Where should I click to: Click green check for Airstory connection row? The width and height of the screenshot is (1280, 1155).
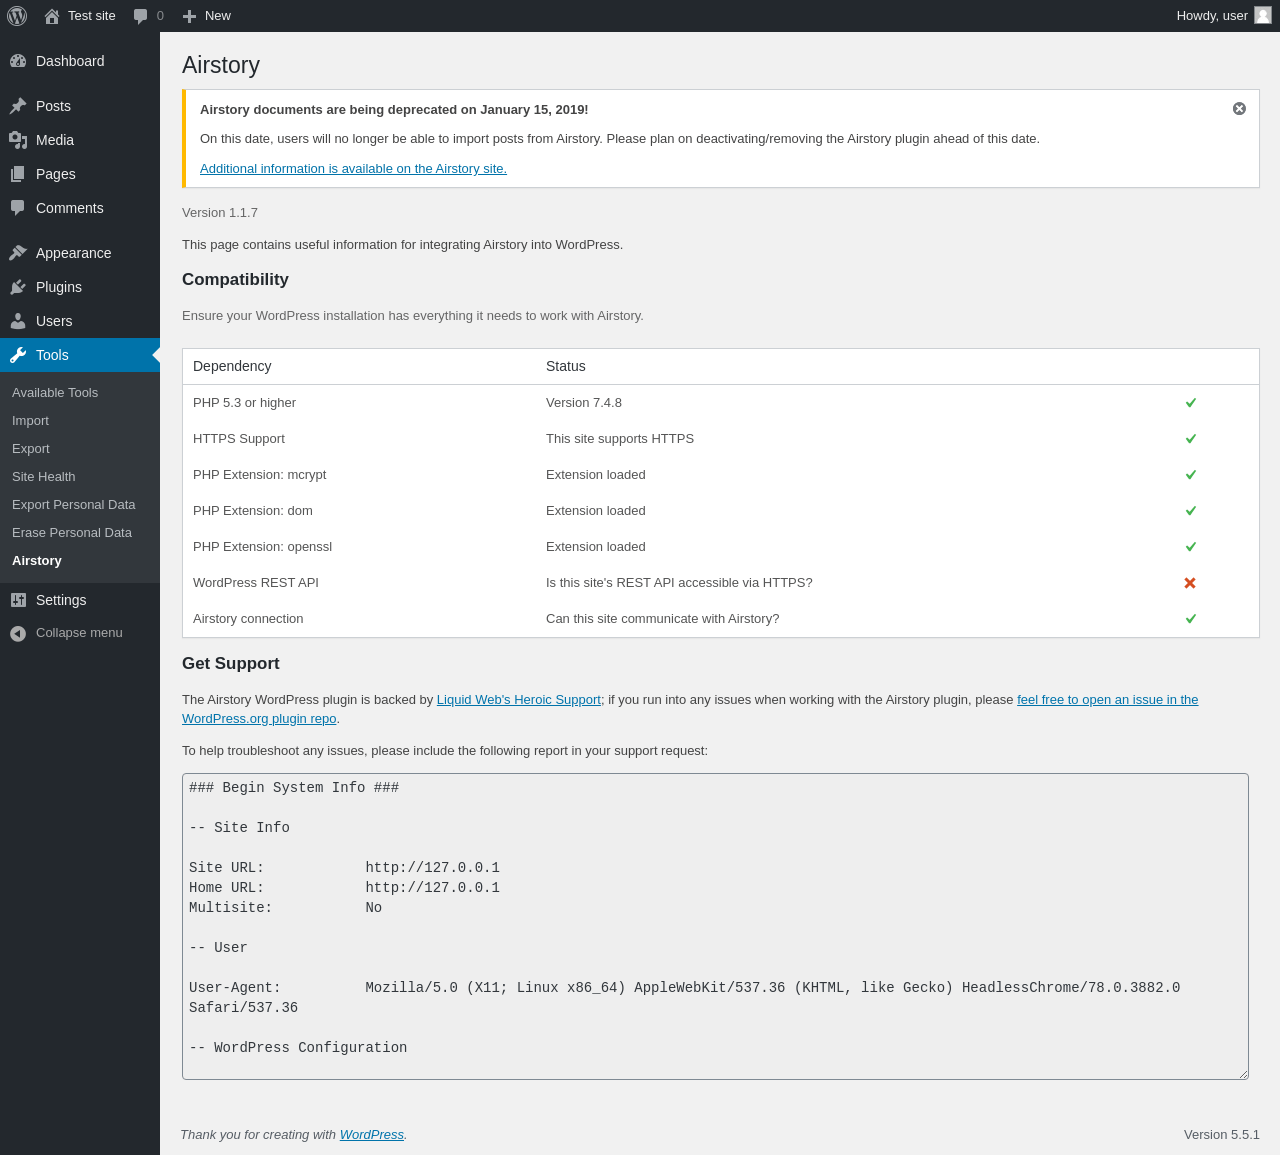[1191, 619]
